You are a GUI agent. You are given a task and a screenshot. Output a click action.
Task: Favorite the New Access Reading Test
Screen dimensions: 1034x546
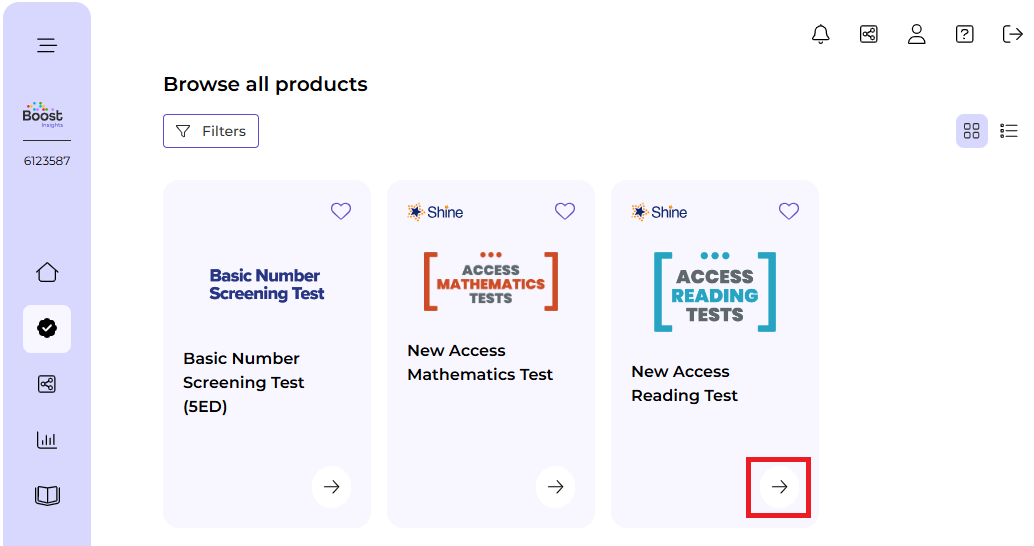tap(789, 211)
